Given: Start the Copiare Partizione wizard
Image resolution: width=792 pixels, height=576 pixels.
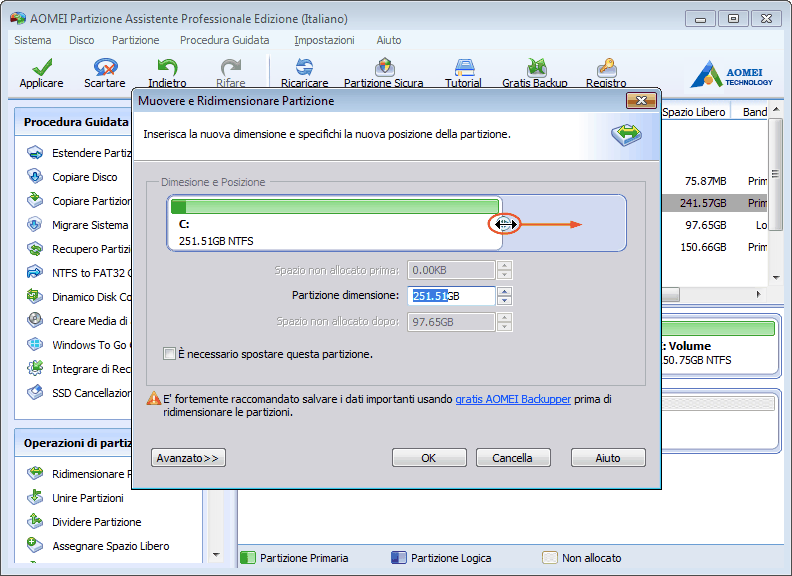Looking at the screenshot, I should 79,201.
